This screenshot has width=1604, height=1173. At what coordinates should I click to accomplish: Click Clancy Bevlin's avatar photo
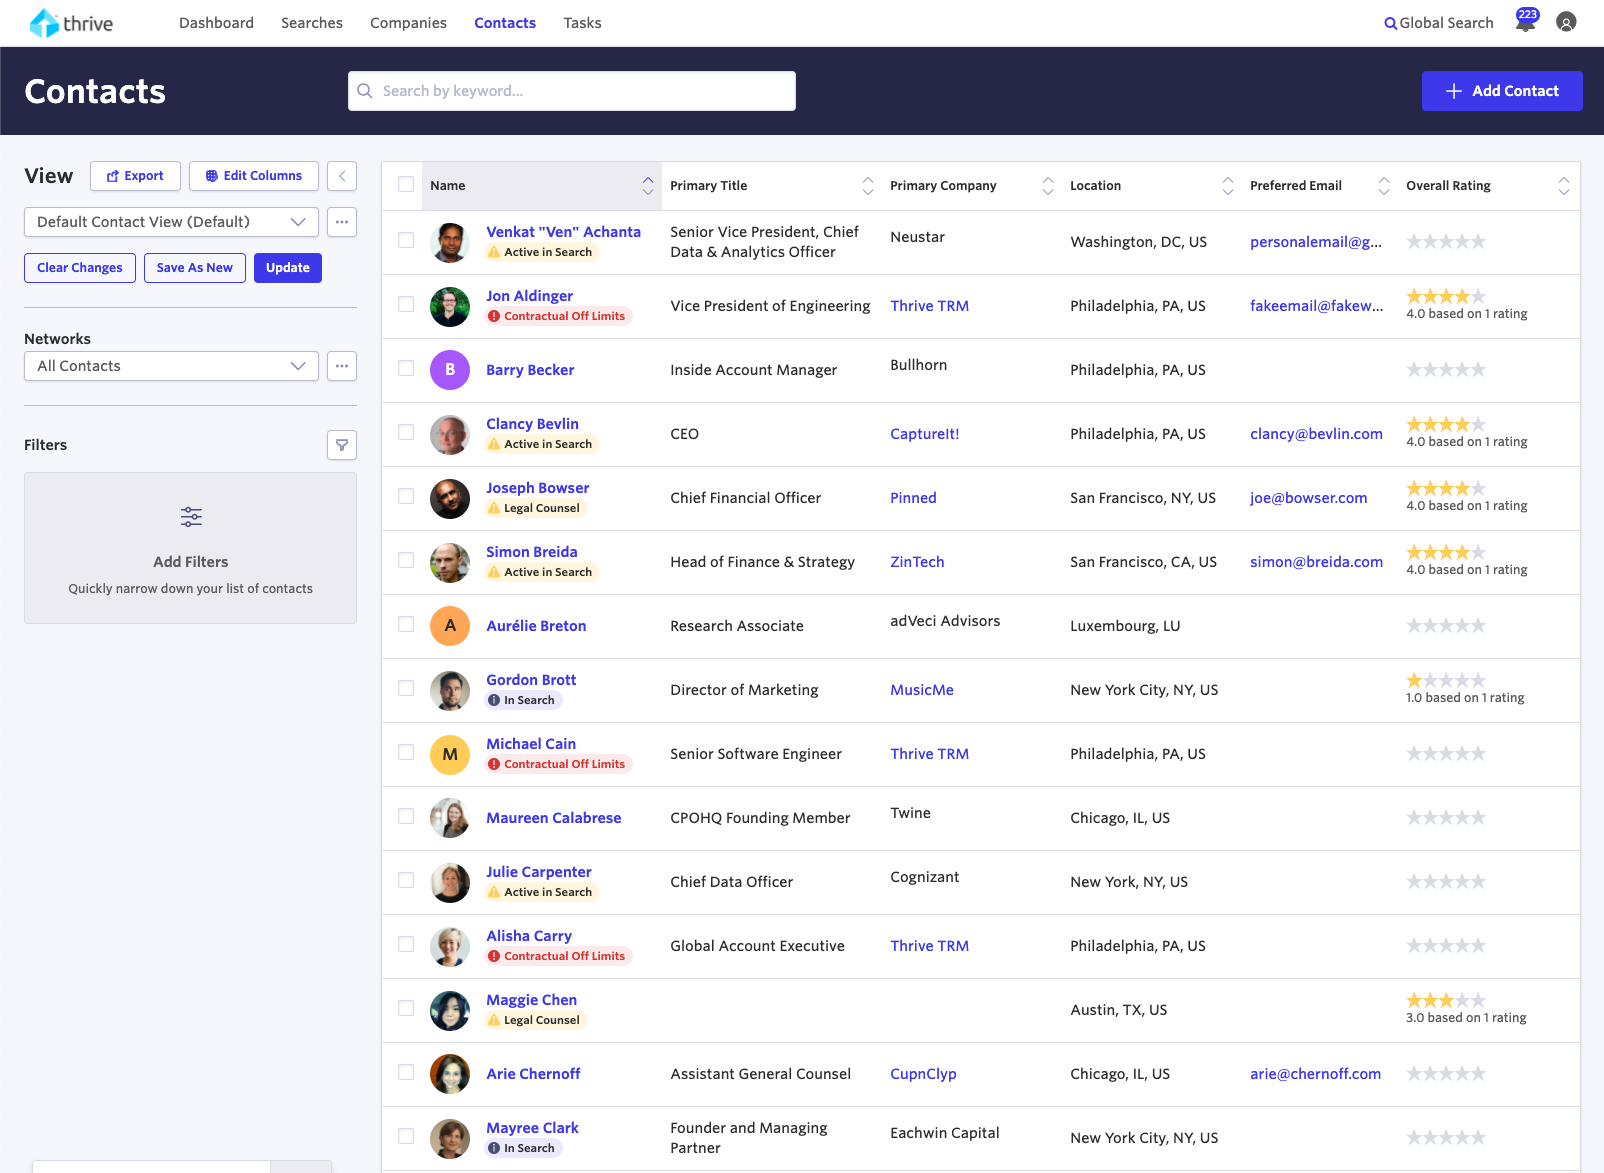click(450, 434)
